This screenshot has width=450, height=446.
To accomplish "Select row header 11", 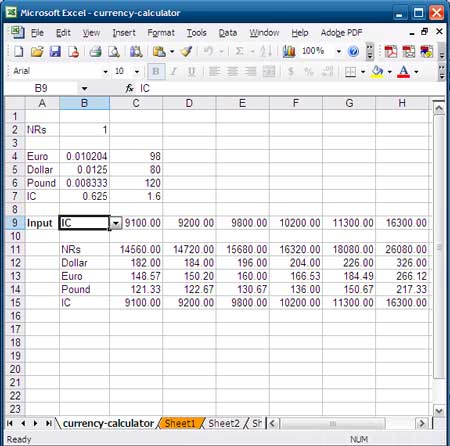I will click(x=15, y=249).
